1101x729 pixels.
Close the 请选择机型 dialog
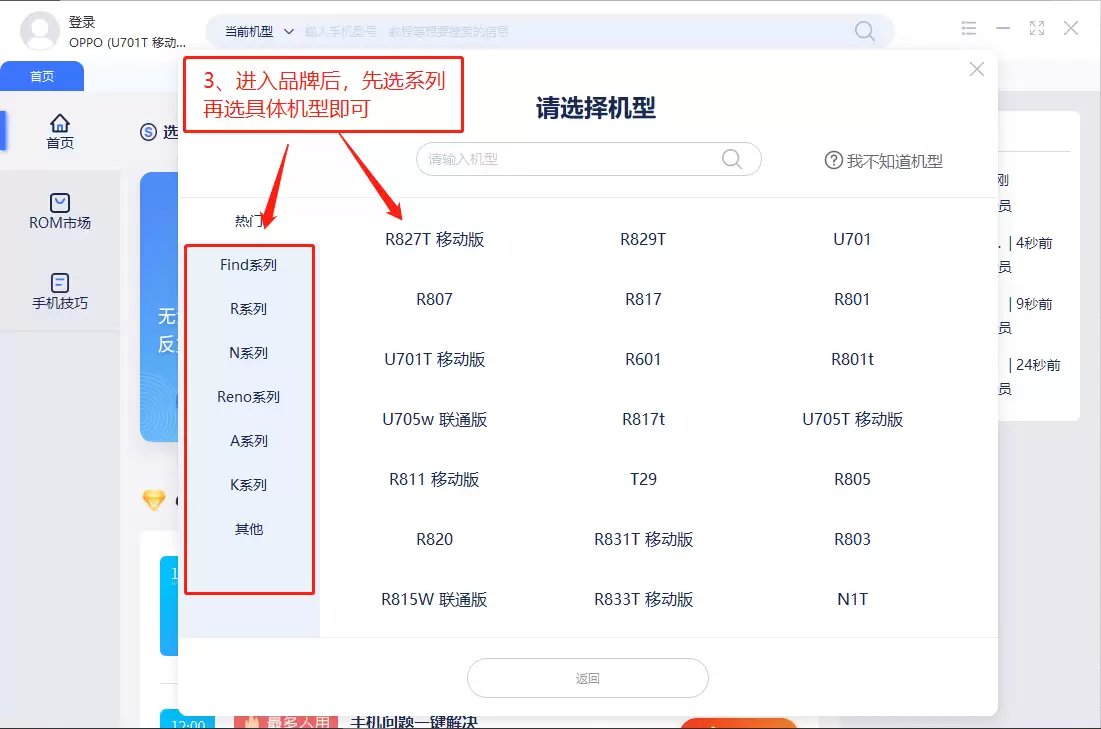(x=976, y=68)
